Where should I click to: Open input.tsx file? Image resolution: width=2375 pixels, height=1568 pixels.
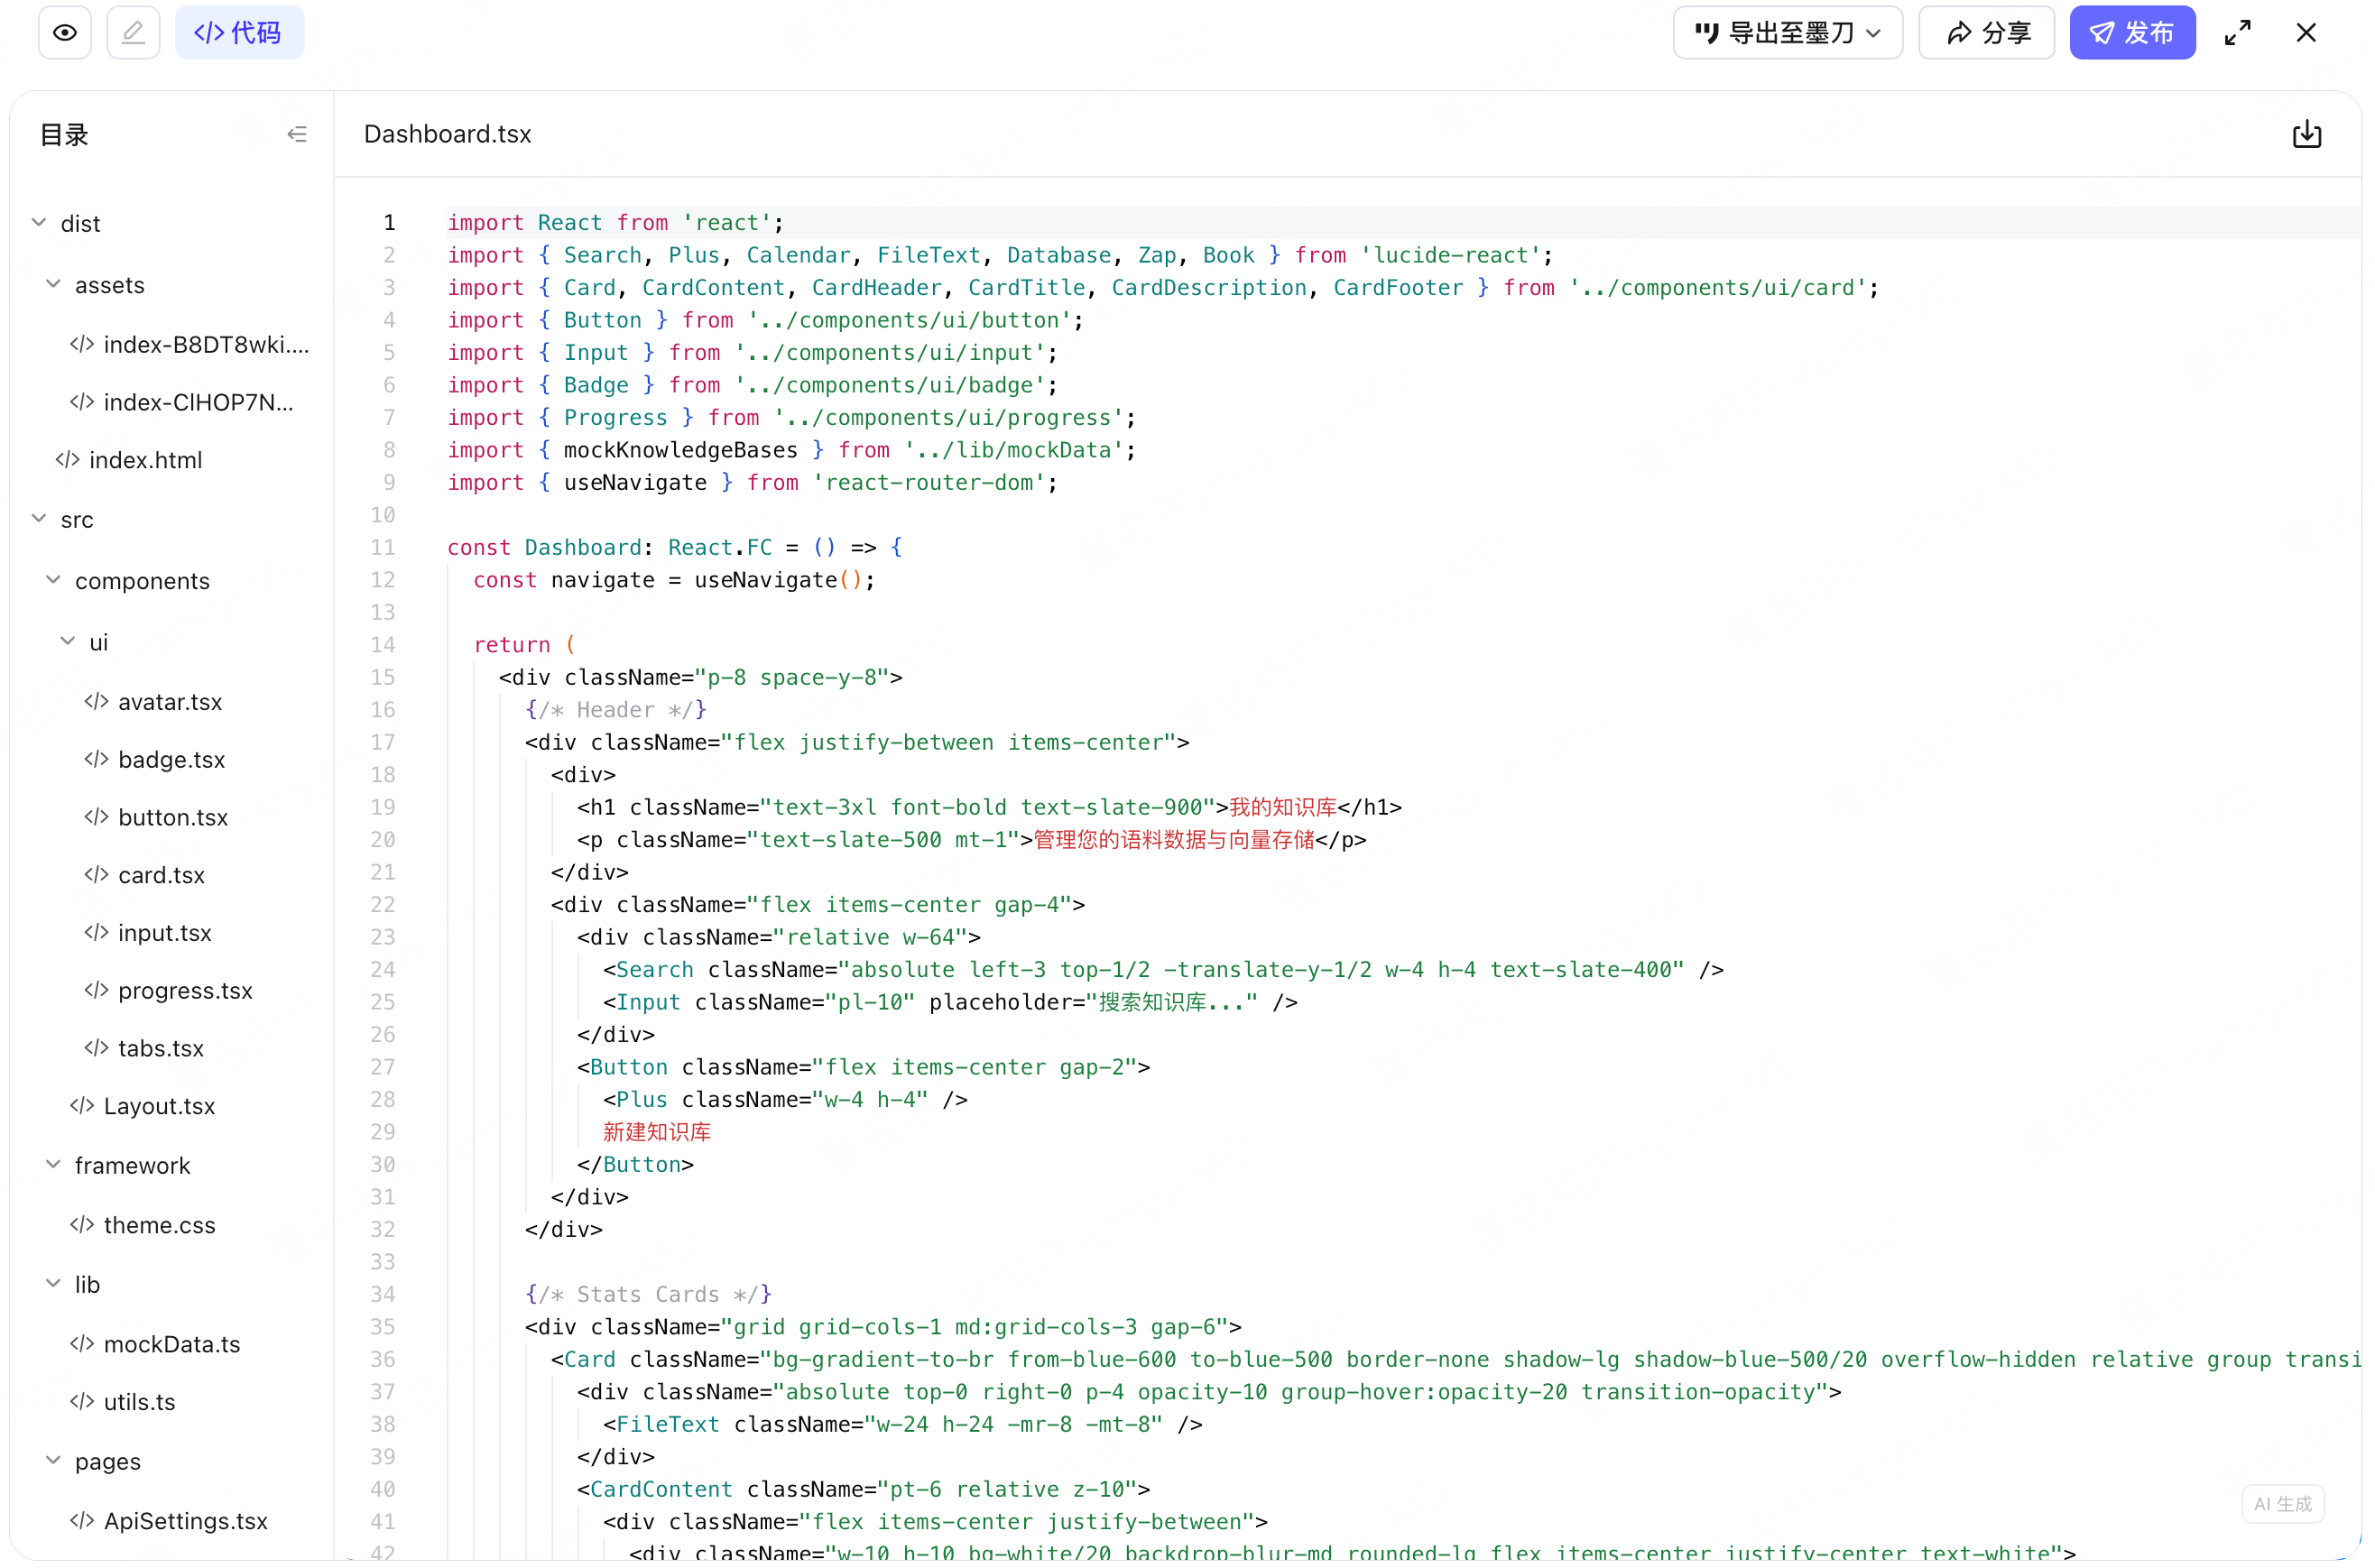click(148, 933)
